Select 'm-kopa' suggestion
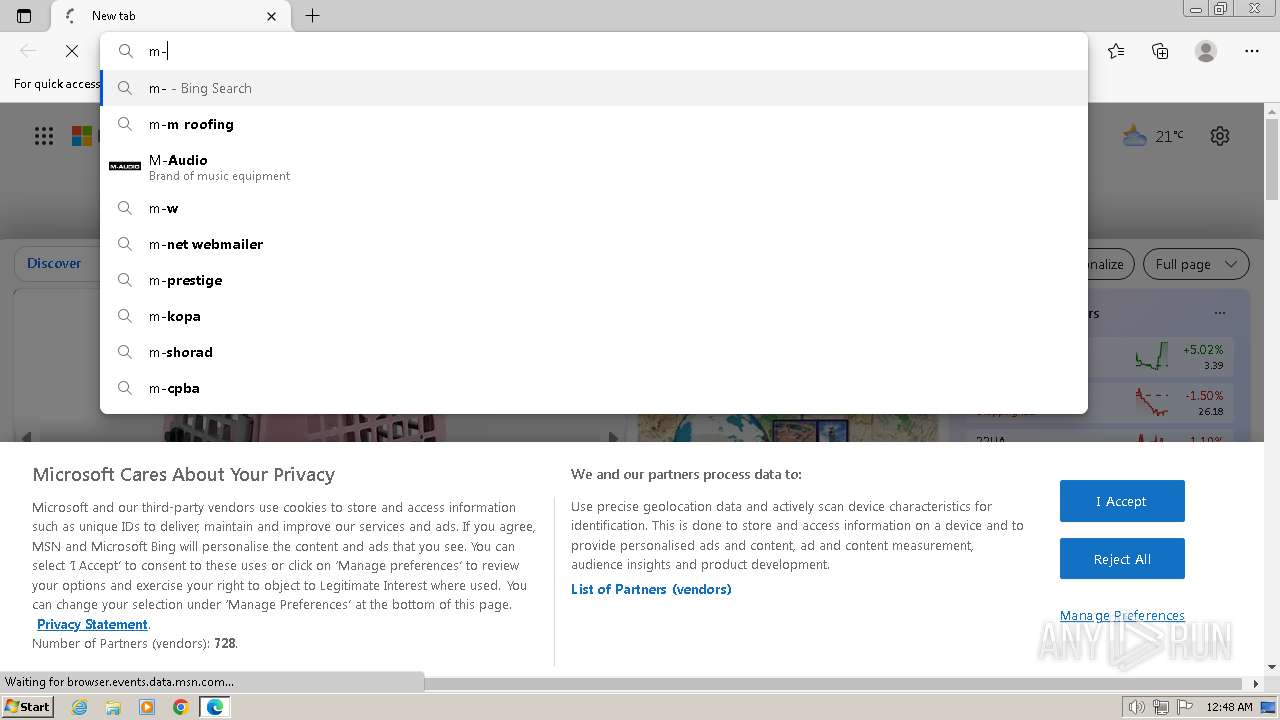The image size is (1280, 720). (593, 316)
